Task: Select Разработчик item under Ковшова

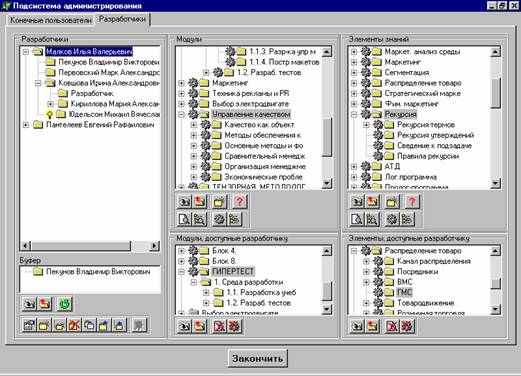Action: click(x=92, y=93)
